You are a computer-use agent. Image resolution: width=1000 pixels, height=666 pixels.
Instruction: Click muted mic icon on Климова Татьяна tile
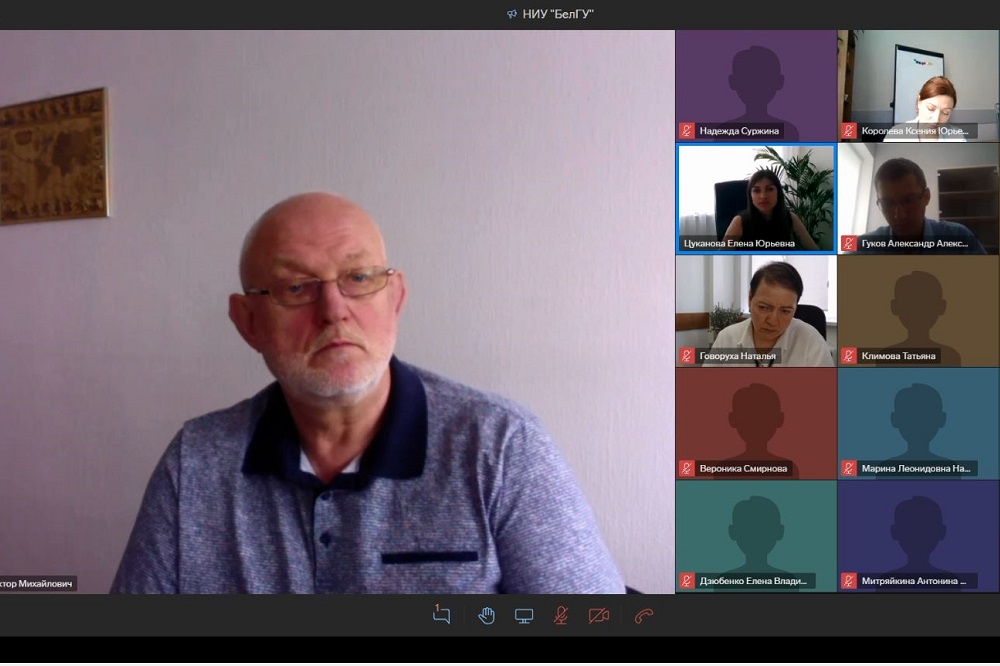pos(849,355)
